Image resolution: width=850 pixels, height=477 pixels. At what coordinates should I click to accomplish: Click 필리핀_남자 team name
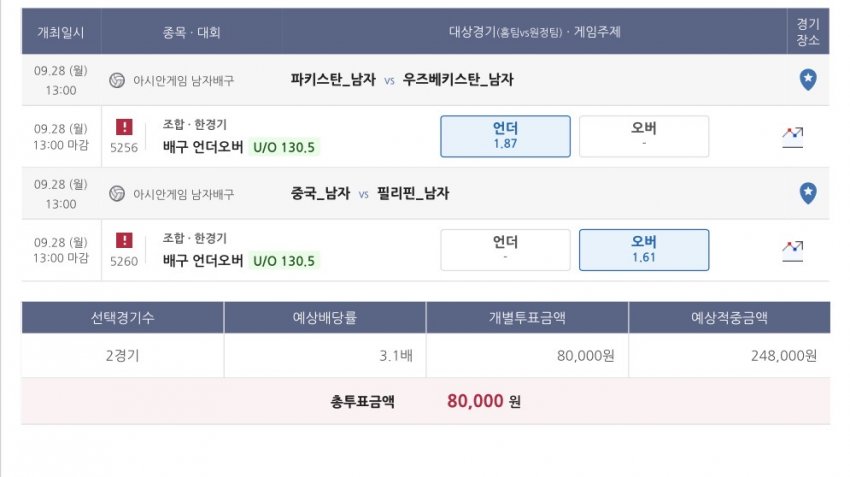pos(413,193)
